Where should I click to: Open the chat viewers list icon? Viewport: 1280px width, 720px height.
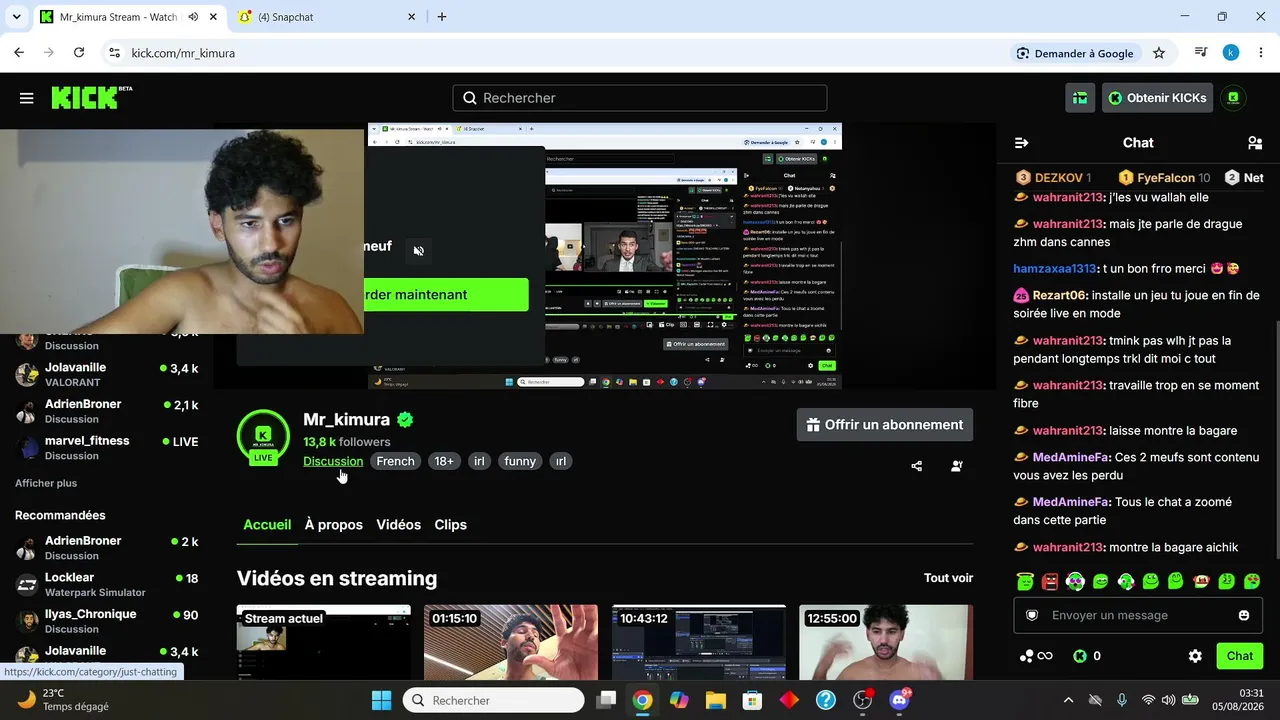pos(1255,143)
